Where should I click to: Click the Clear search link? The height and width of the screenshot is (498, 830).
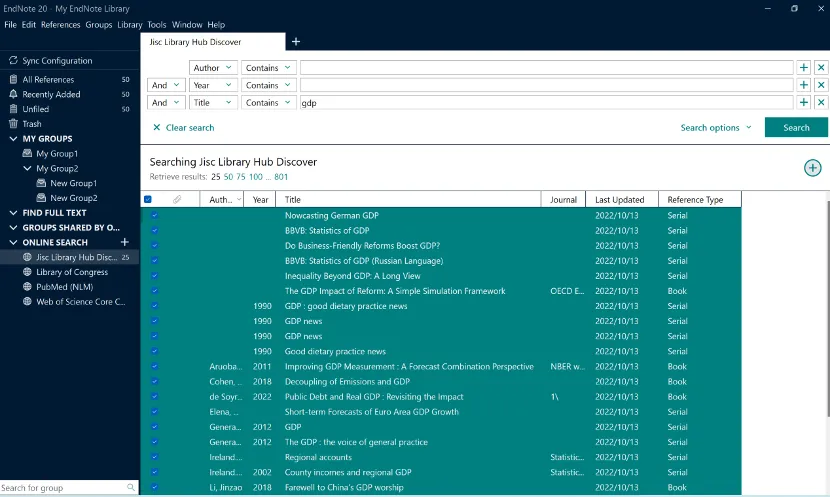pyautogui.click(x=190, y=128)
